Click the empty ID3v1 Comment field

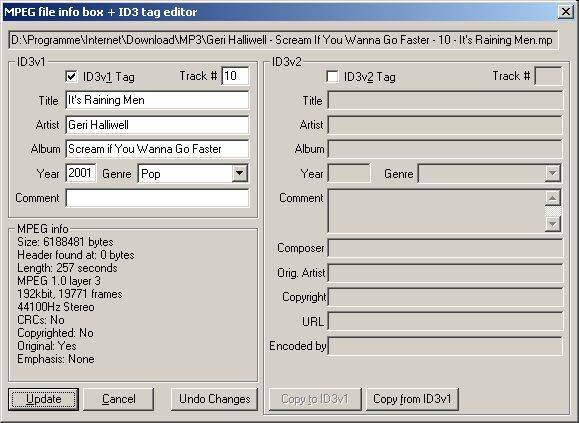[x=157, y=198]
